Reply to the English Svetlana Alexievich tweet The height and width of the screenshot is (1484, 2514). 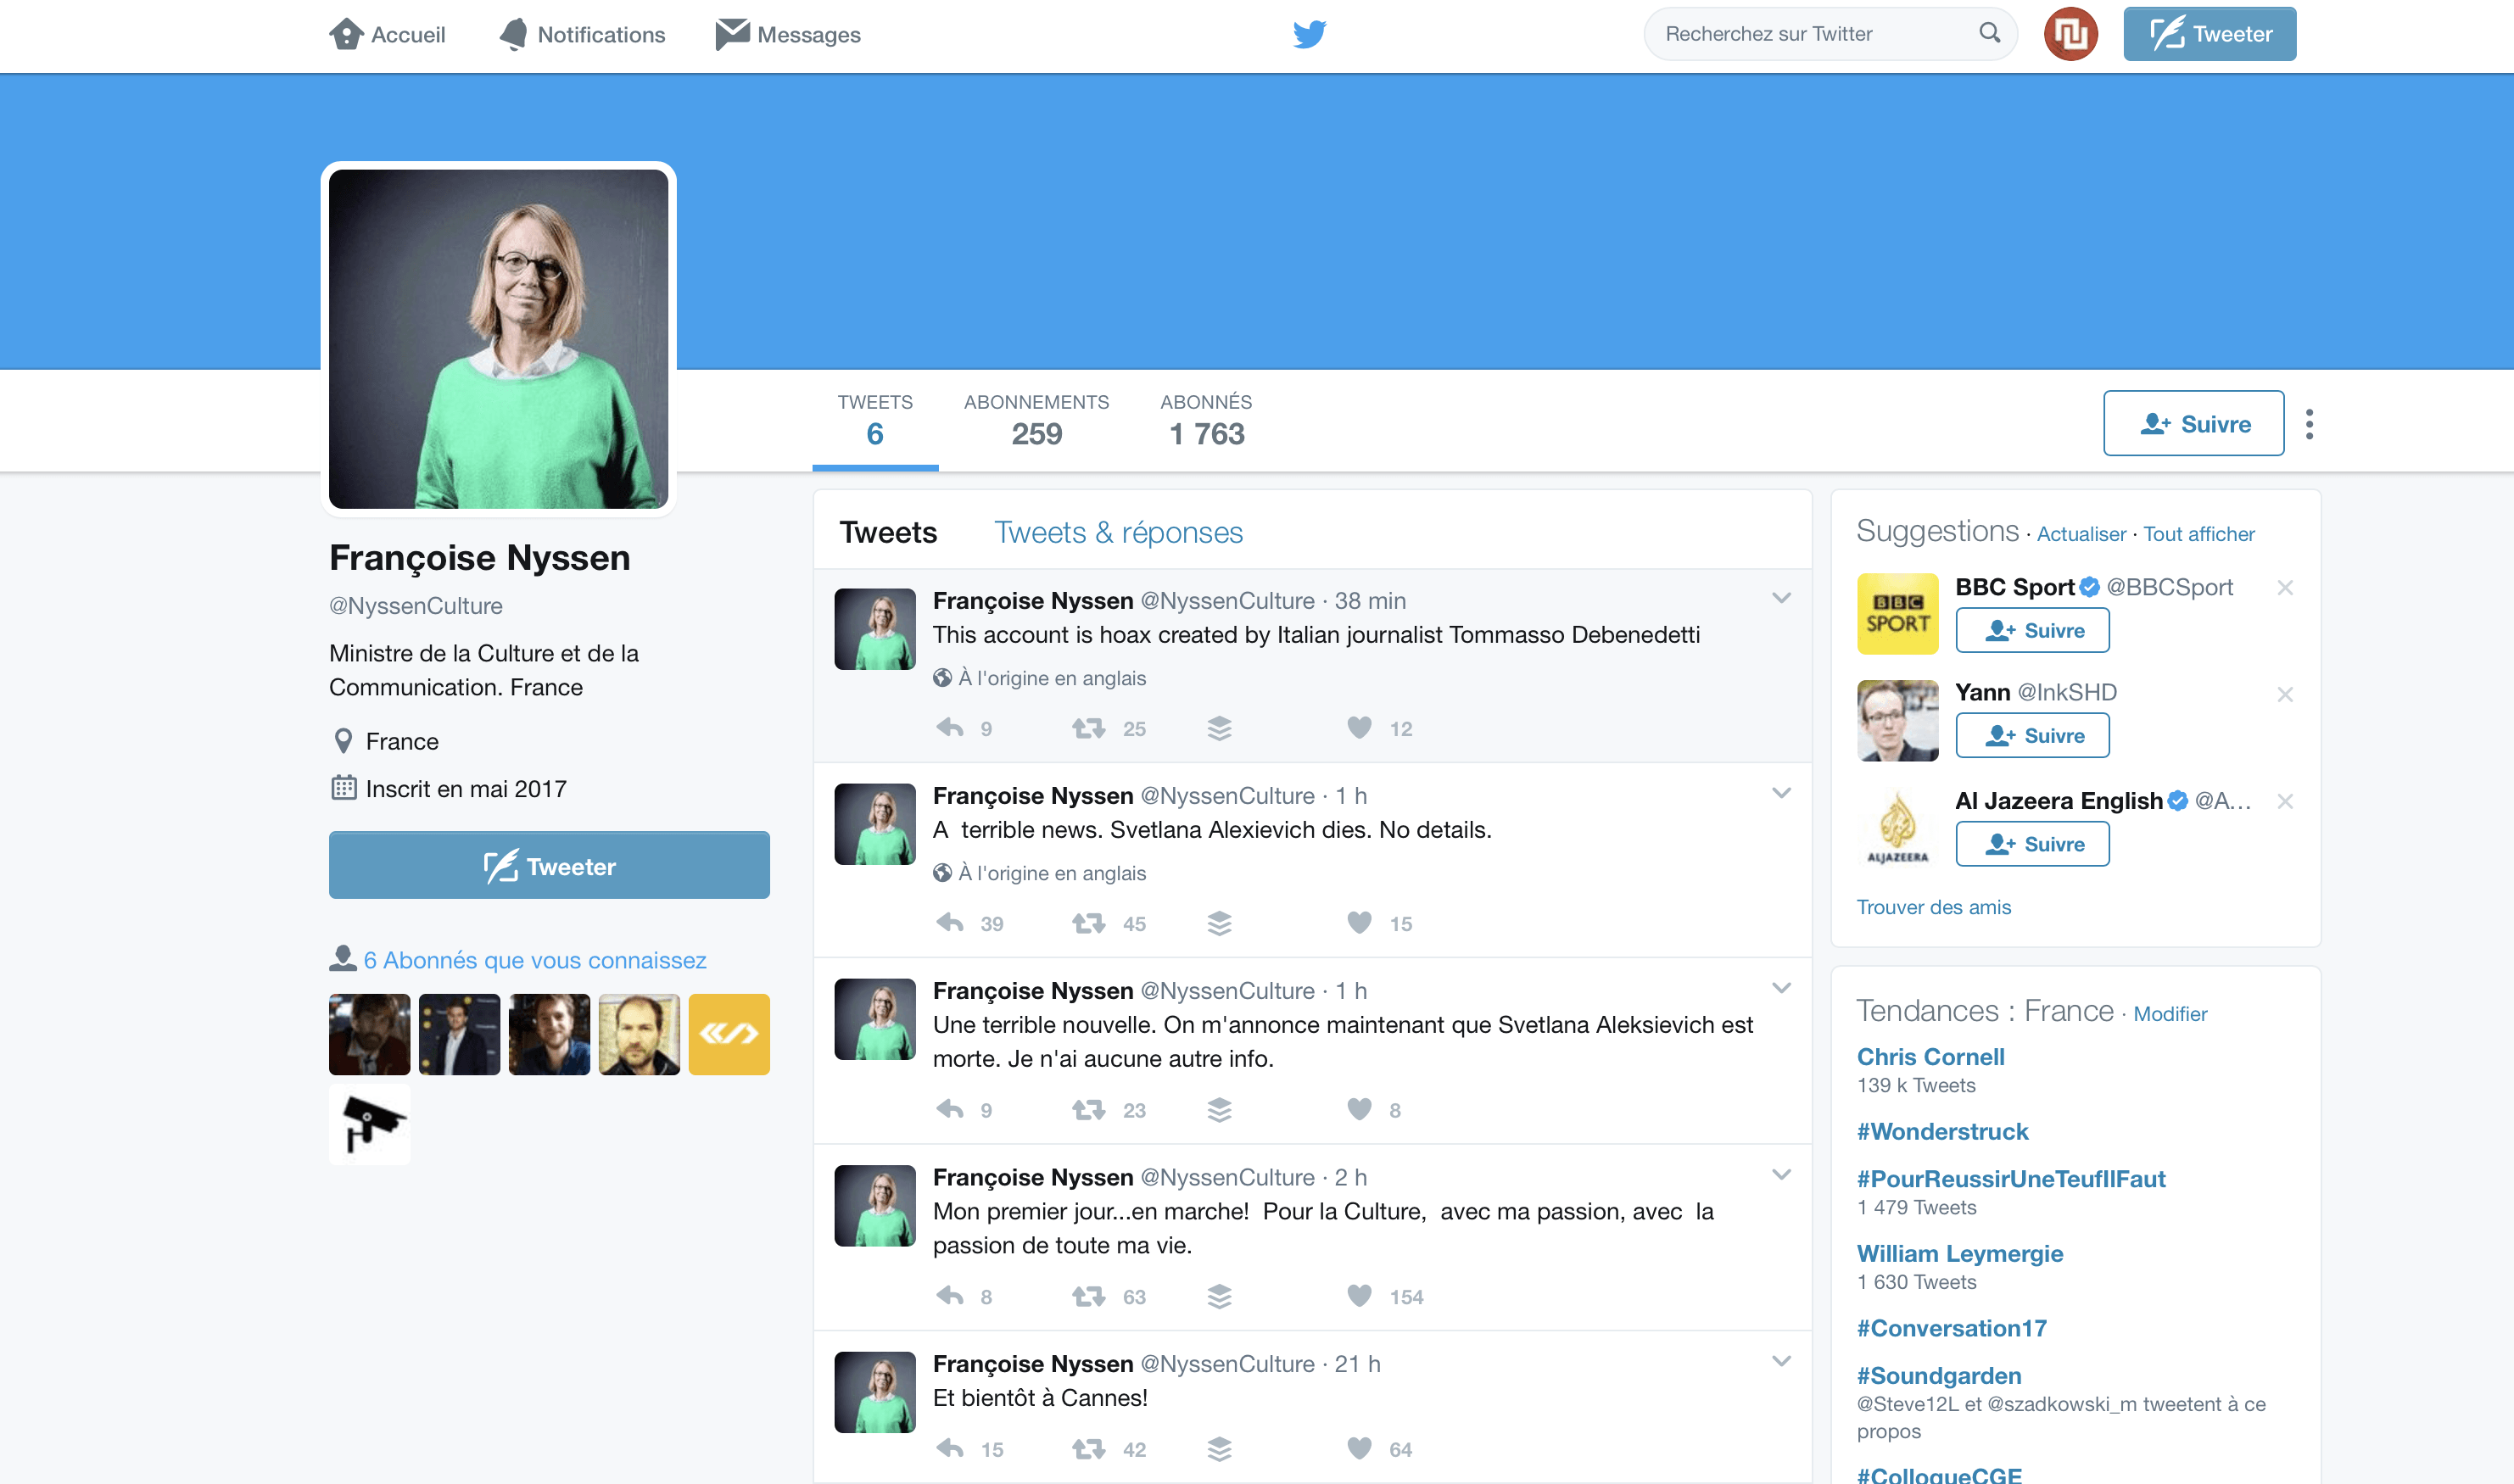point(950,923)
